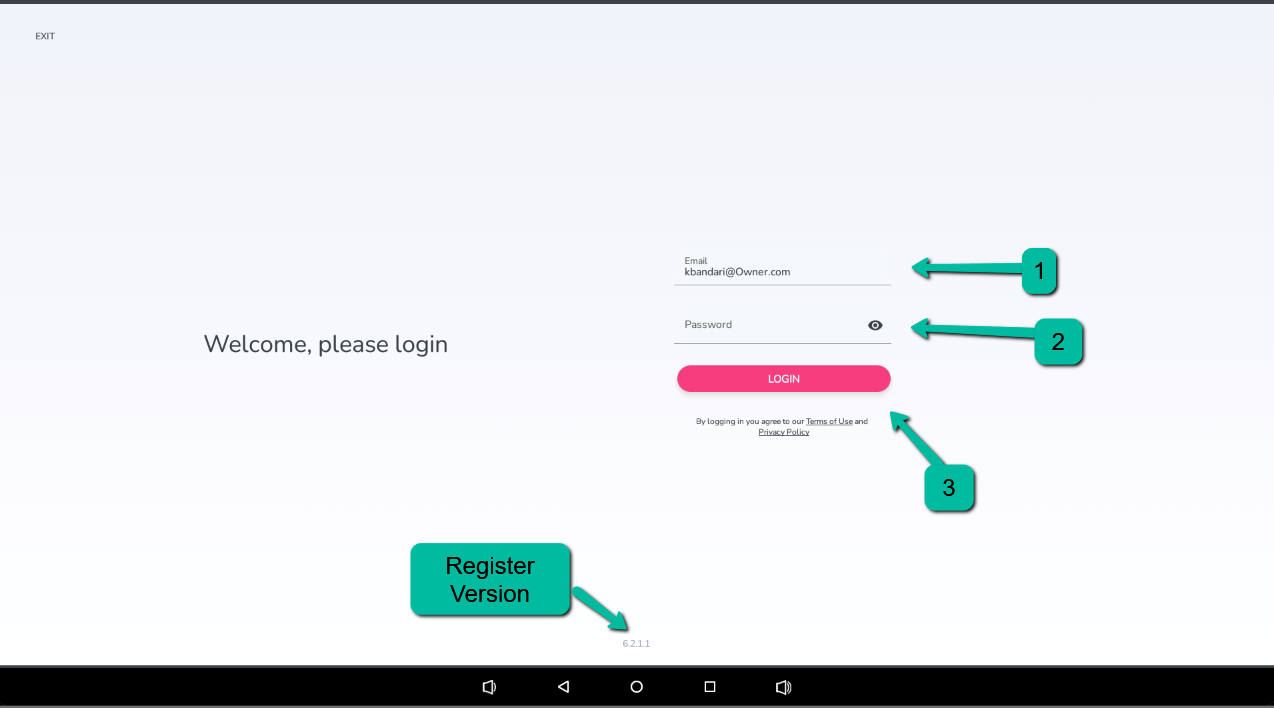
Task: Click the Register Version callout box
Action: pos(490,579)
